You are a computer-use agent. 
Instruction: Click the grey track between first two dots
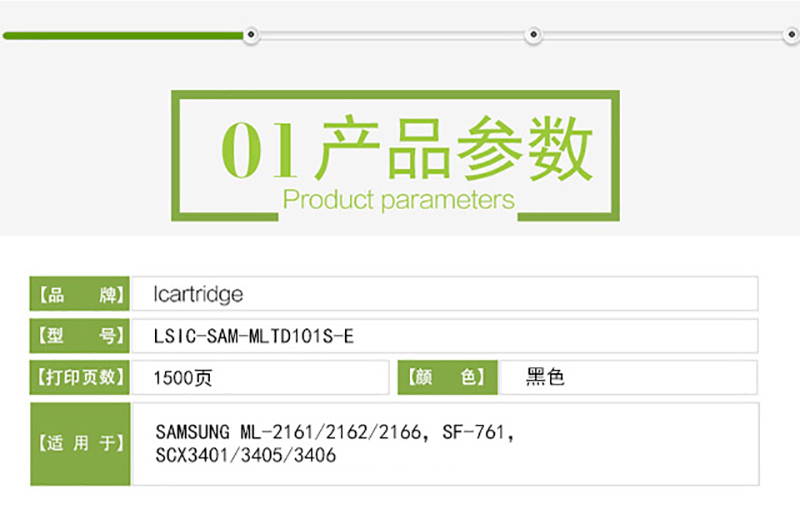392,35
